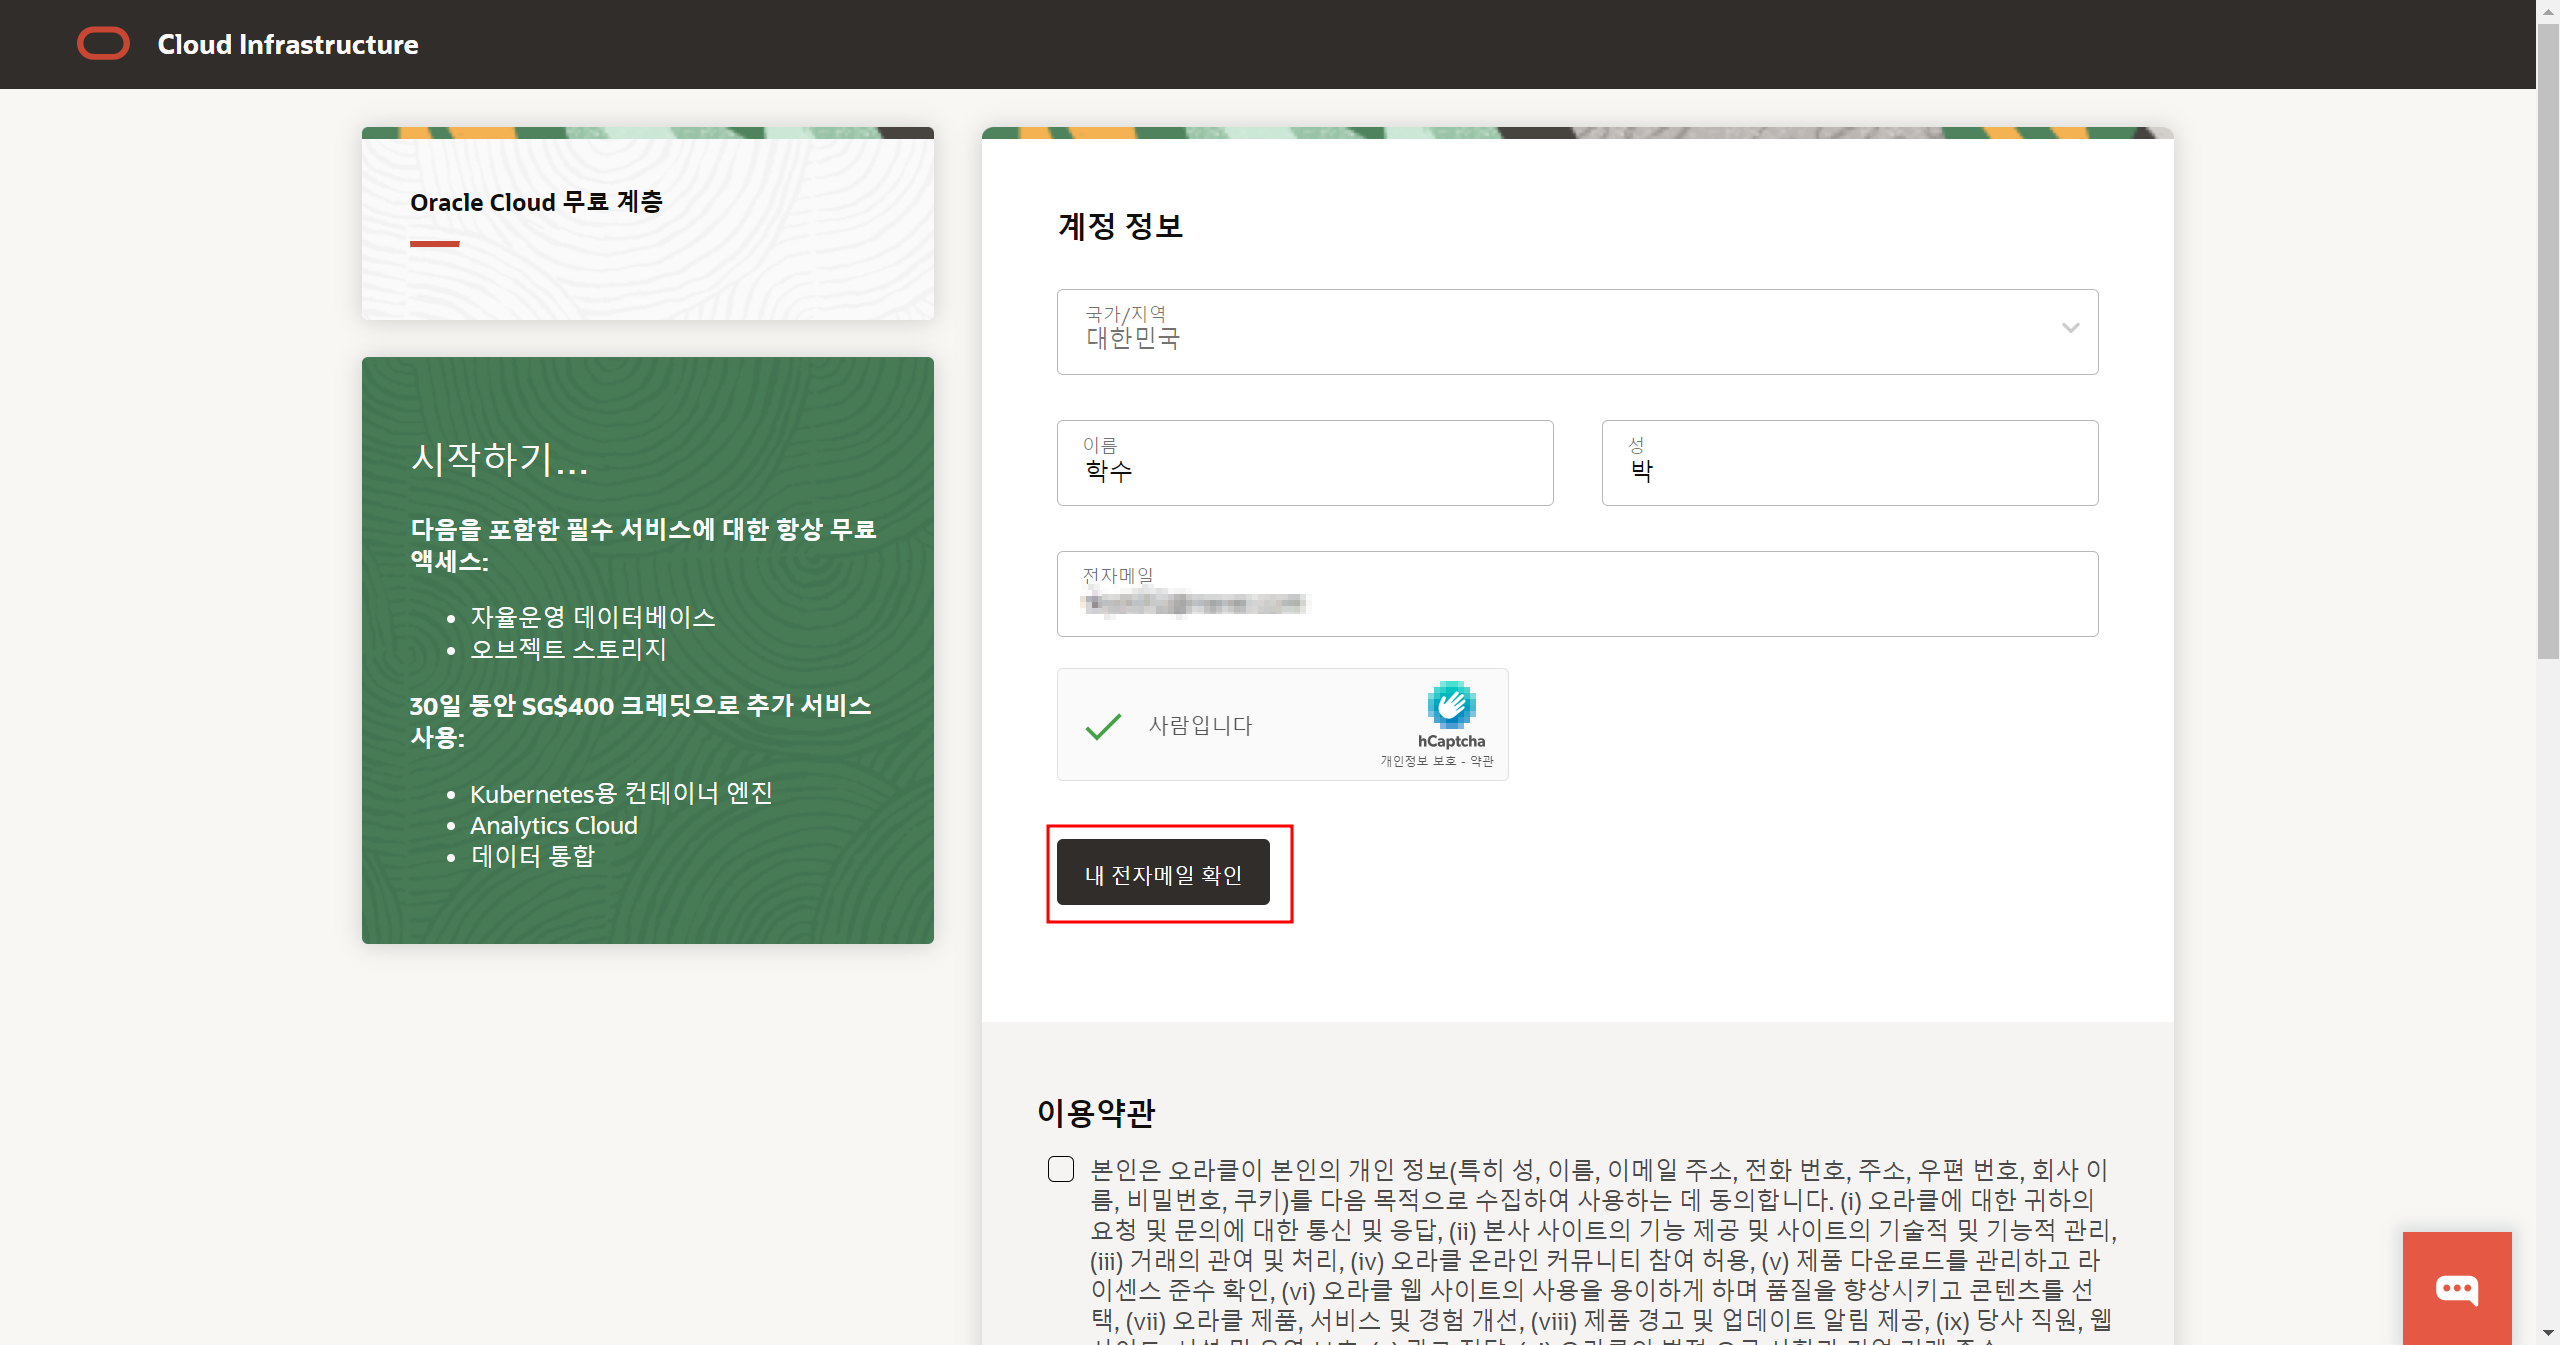
Task: Focus the 이름 first name field
Action: [1304, 464]
